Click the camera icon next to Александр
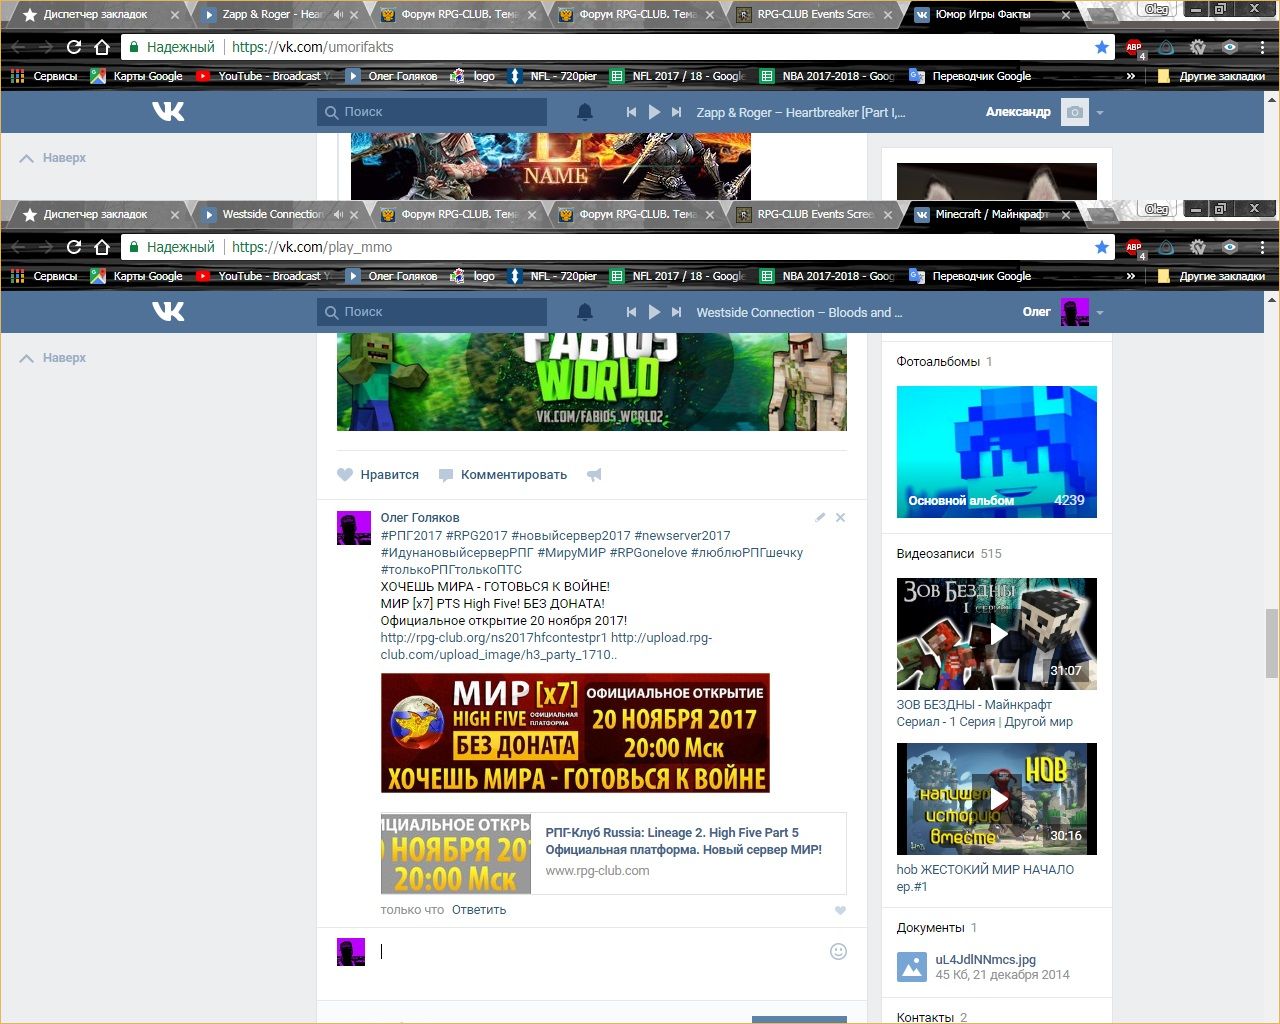The height and width of the screenshot is (1024, 1280). [x=1074, y=112]
